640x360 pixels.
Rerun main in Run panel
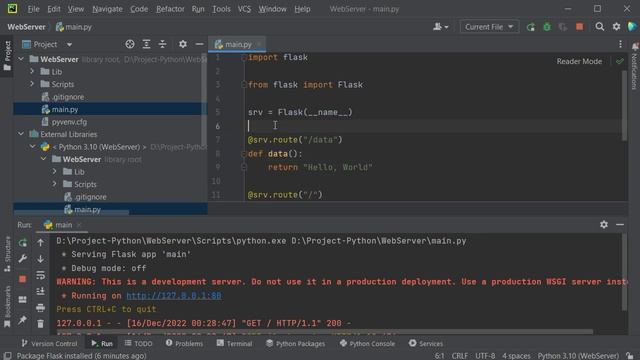pyautogui.click(x=23, y=242)
